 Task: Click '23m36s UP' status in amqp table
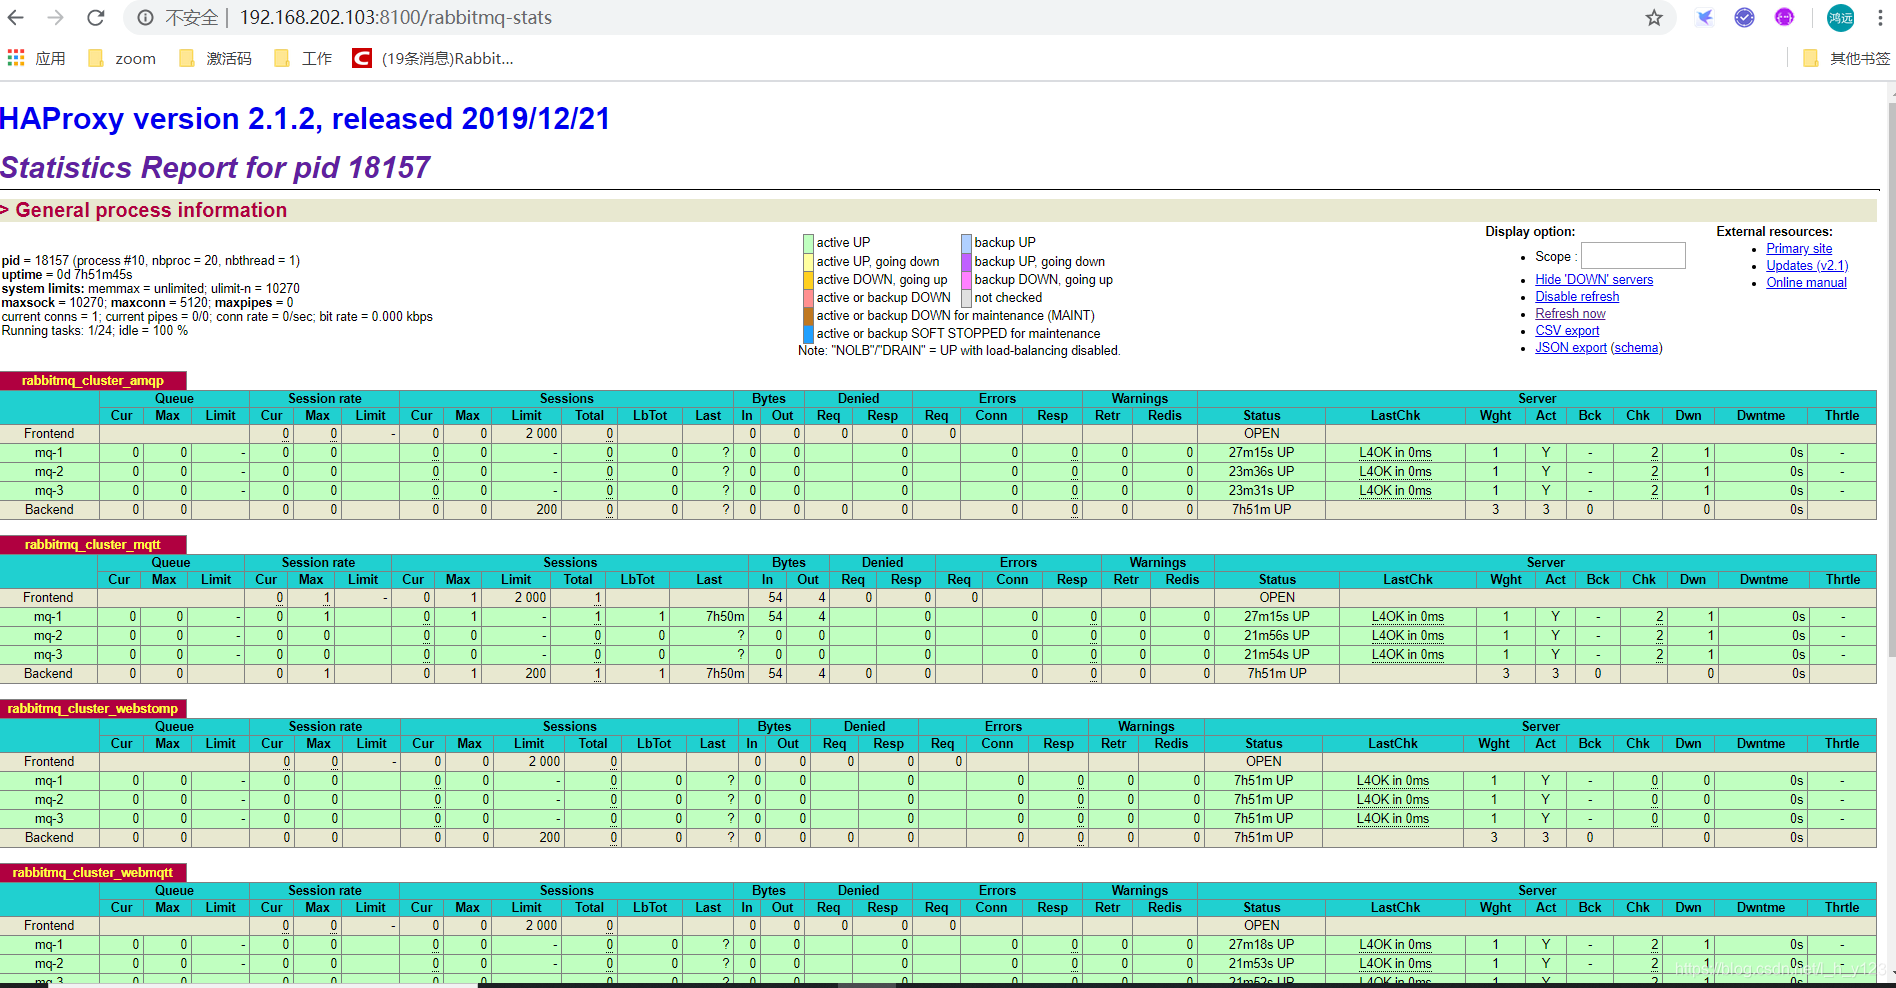click(1261, 472)
